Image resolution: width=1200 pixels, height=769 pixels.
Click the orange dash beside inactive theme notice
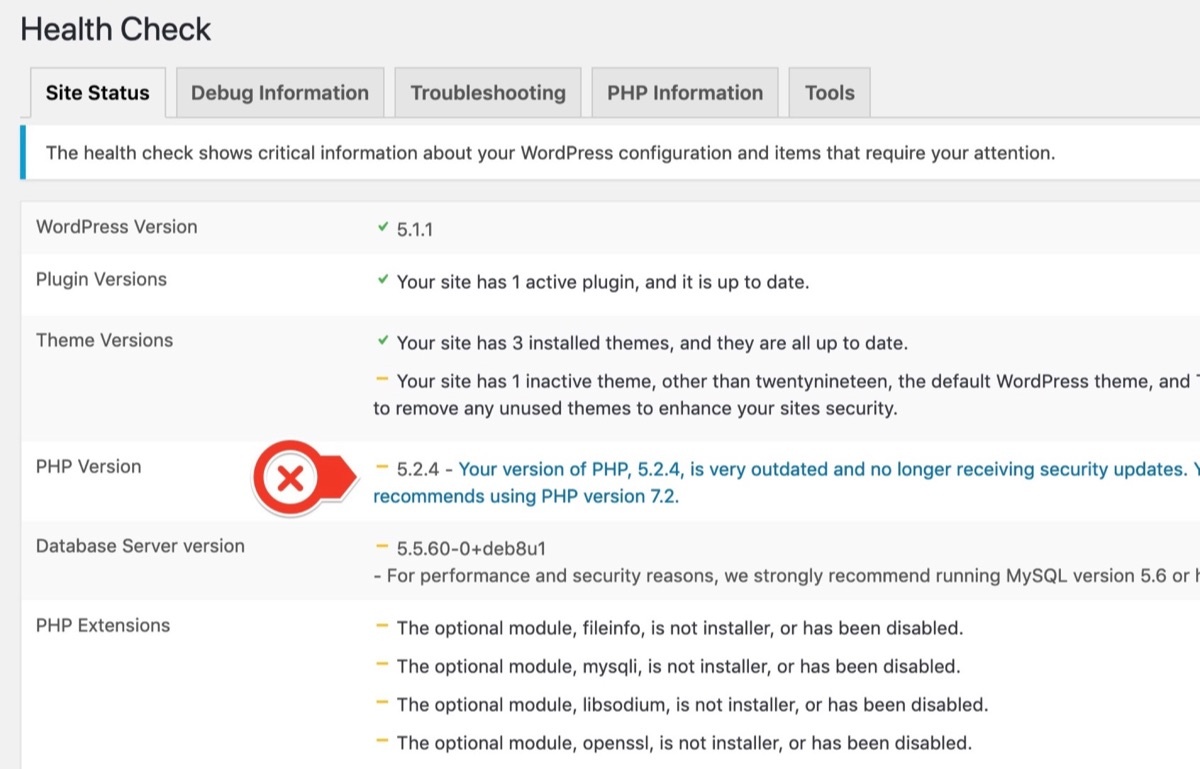tap(382, 379)
